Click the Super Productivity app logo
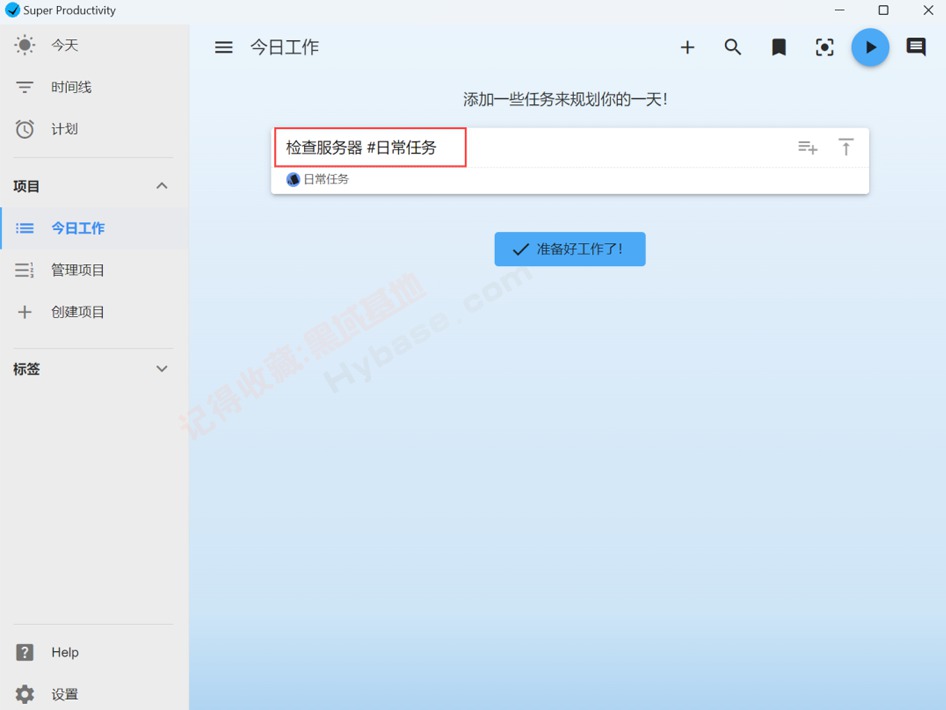The image size is (946, 710). click(x=13, y=10)
